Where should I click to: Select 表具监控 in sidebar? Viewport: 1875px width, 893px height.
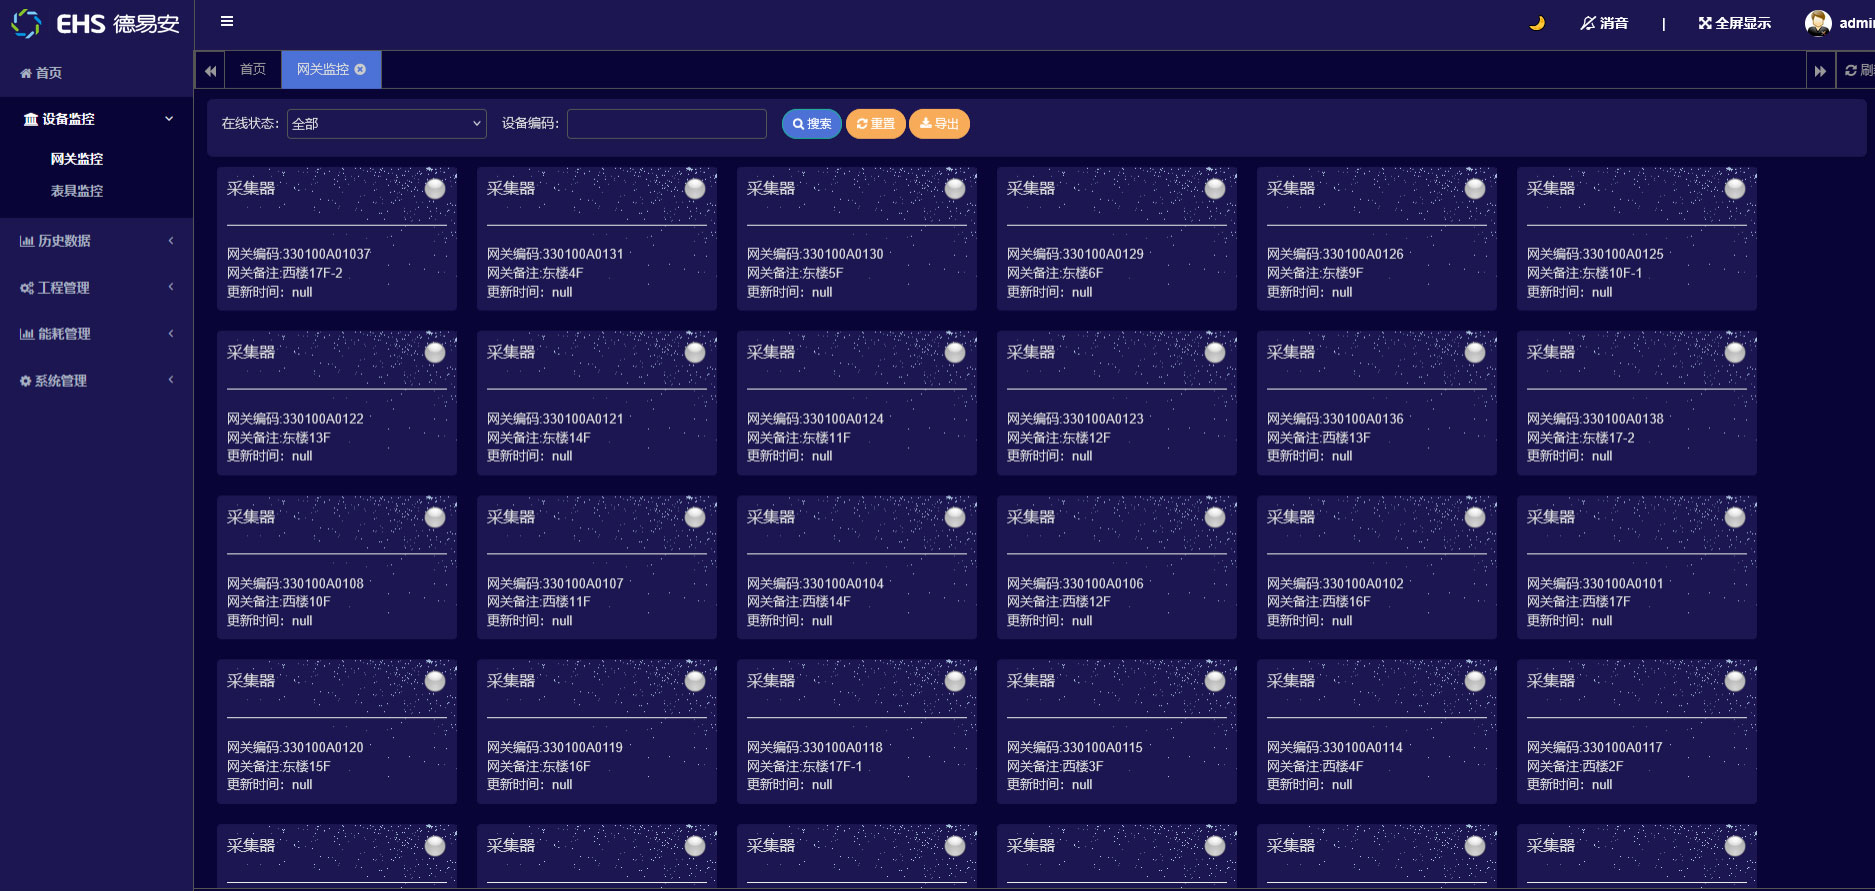77,191
